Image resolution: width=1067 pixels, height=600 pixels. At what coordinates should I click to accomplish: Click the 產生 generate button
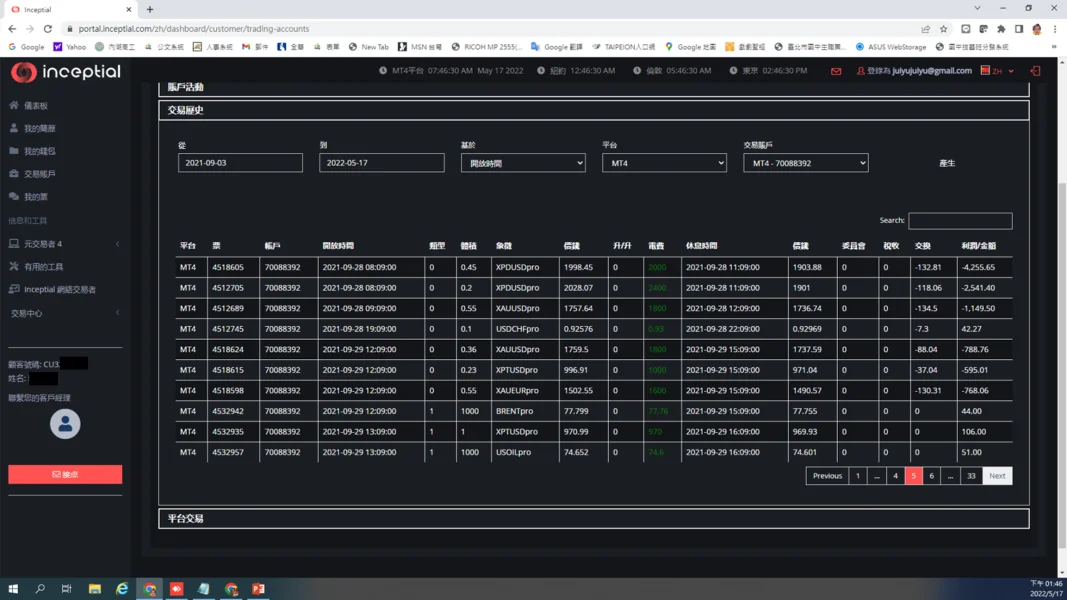(x=947, y=163)
